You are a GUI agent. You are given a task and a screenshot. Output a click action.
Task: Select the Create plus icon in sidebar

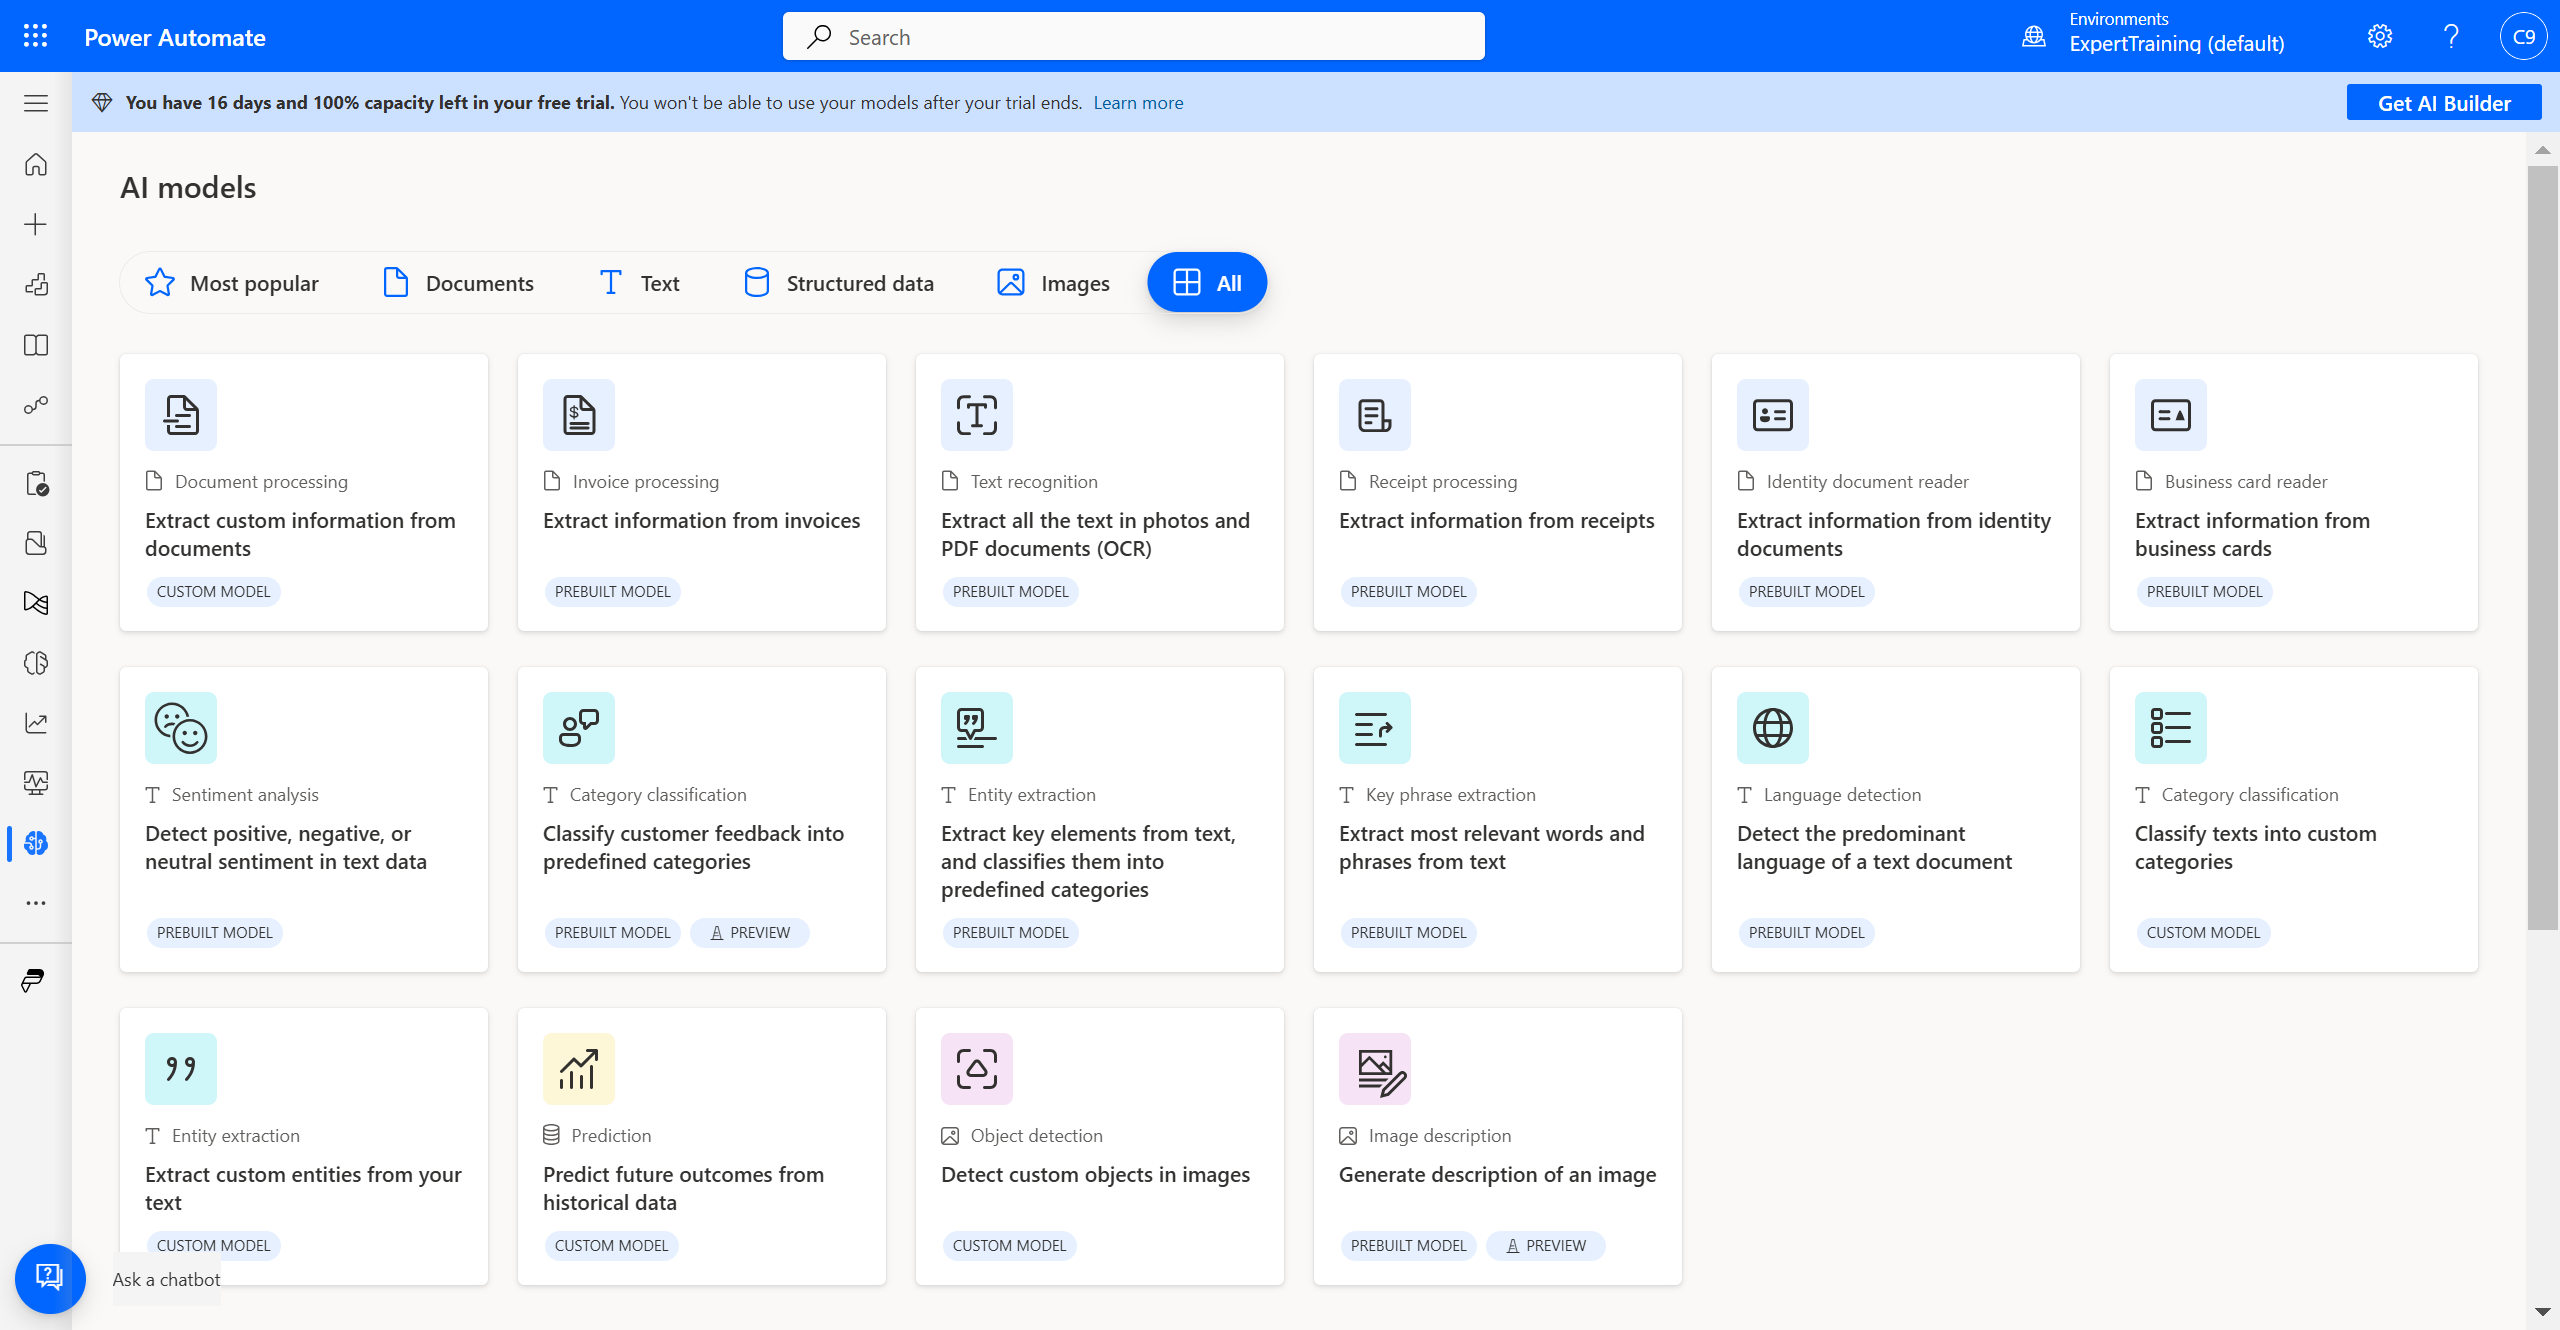(35, 224)
